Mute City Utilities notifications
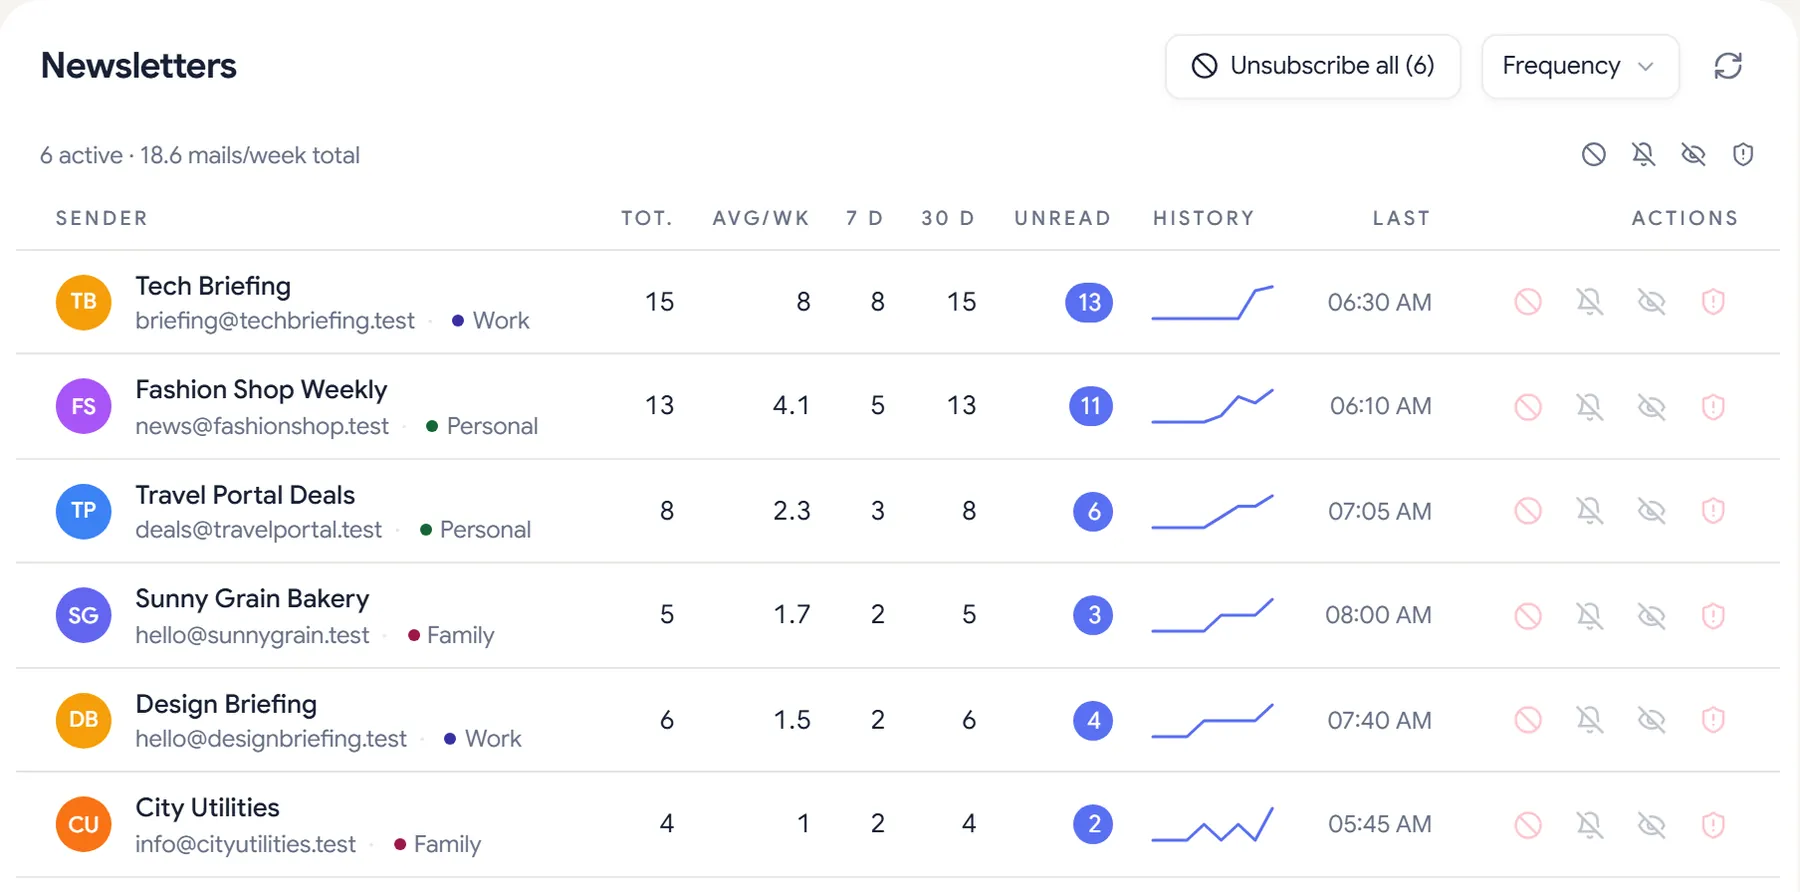This screenshot has height=892, width=1800. (x=1590, y=825)
